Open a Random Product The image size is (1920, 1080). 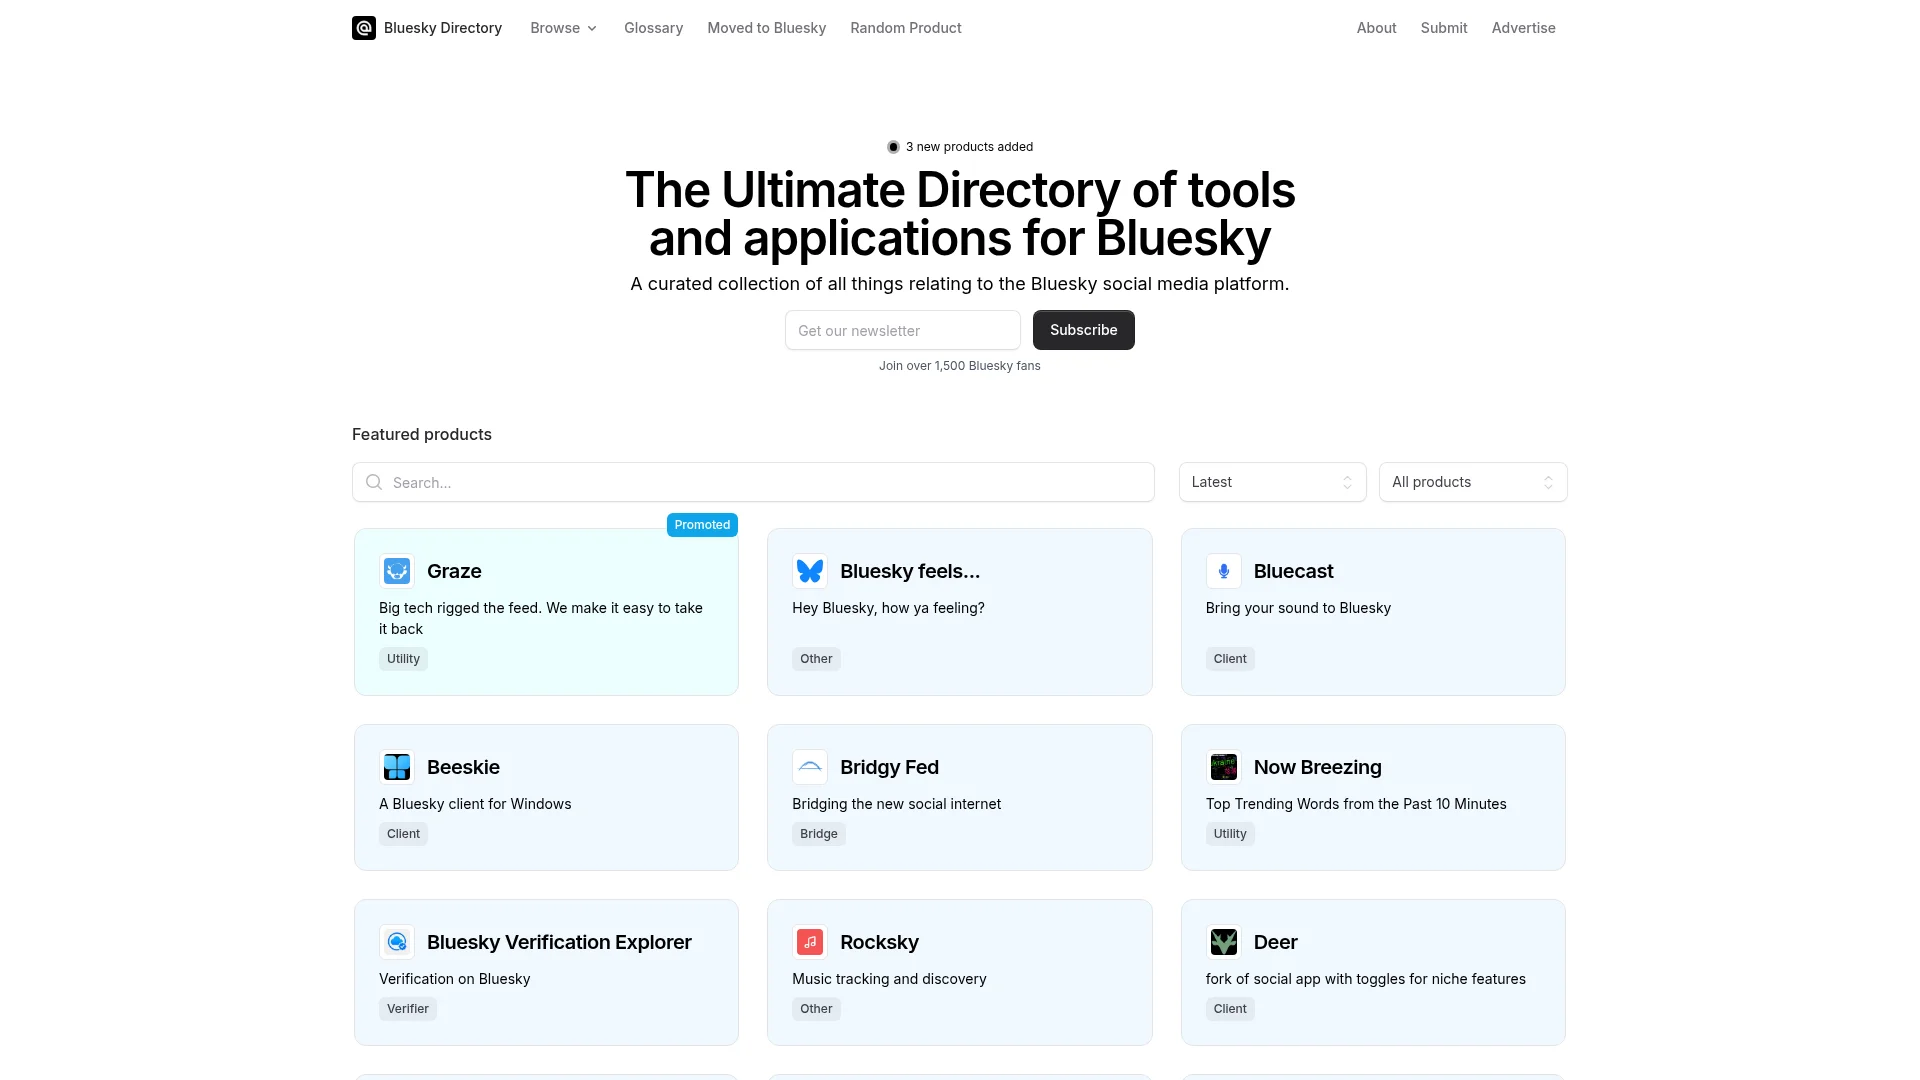tap(906, 28)
